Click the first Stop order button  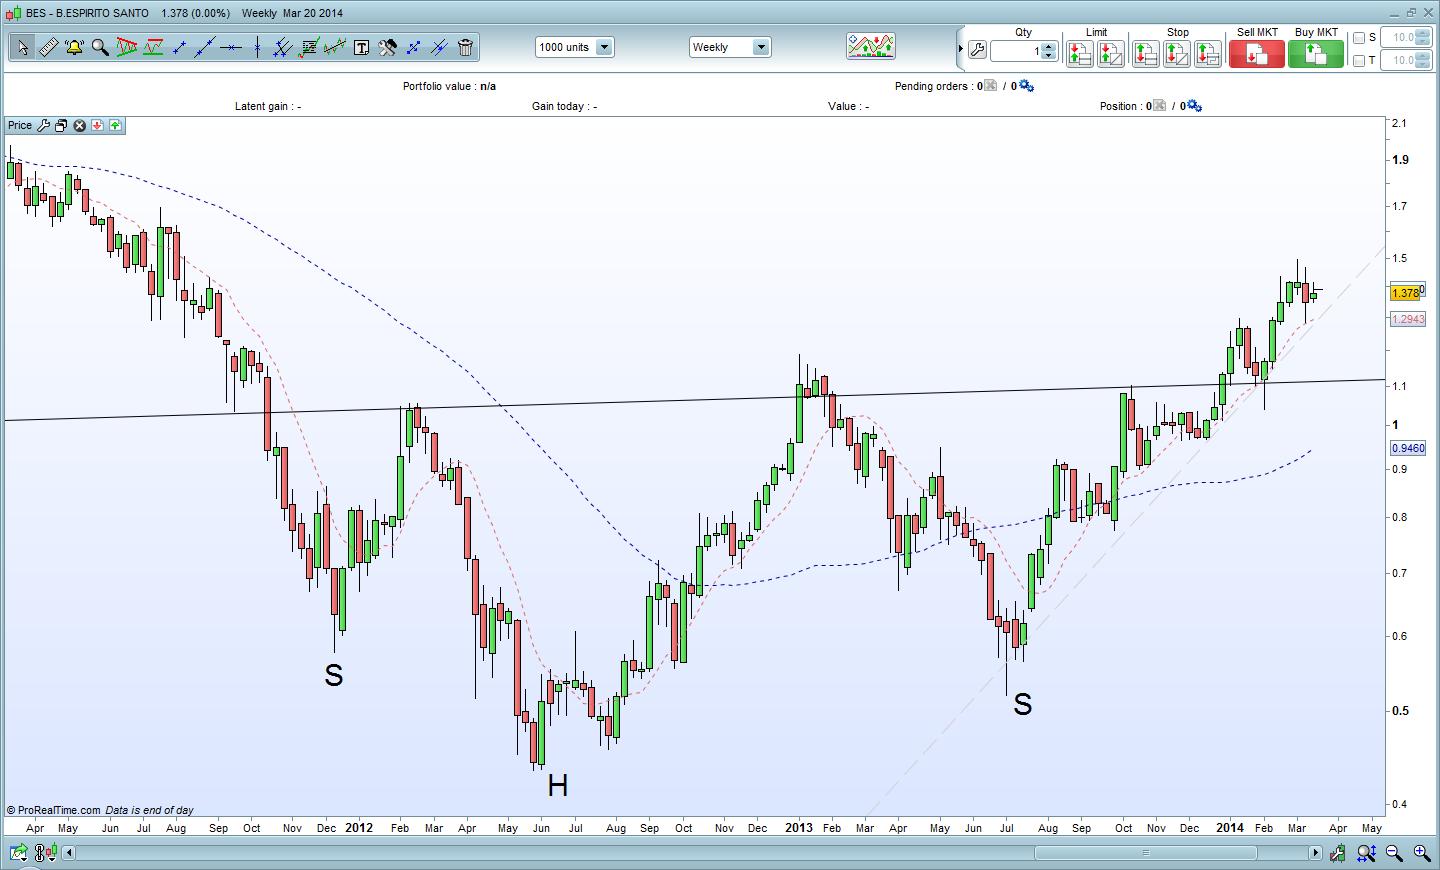click(1146, 53)
